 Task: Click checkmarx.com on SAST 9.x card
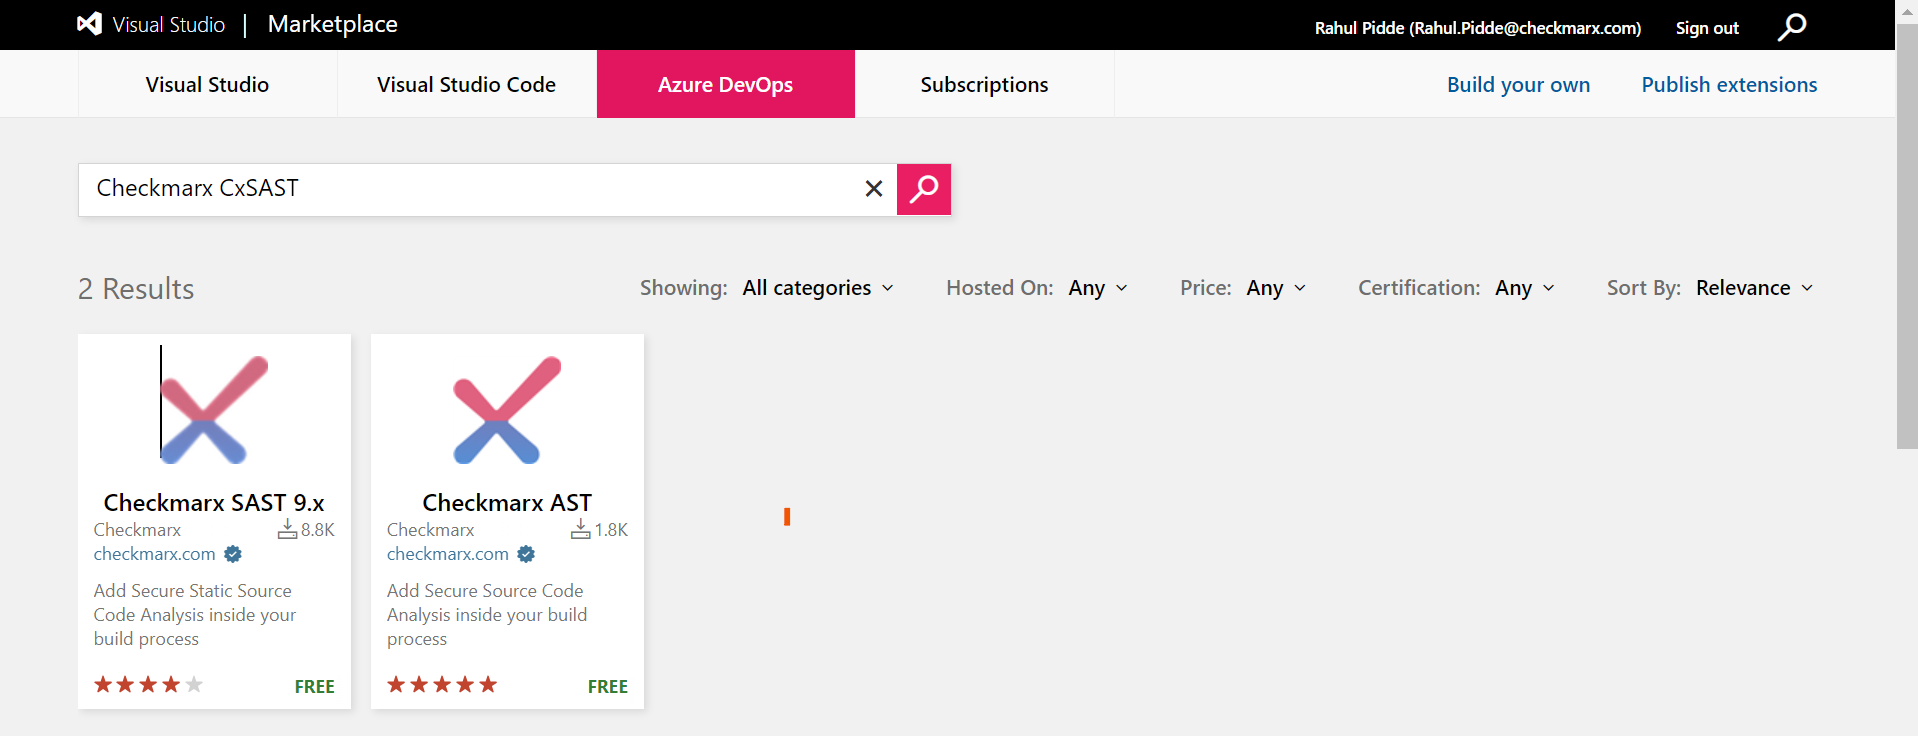(x=155, y=554)
